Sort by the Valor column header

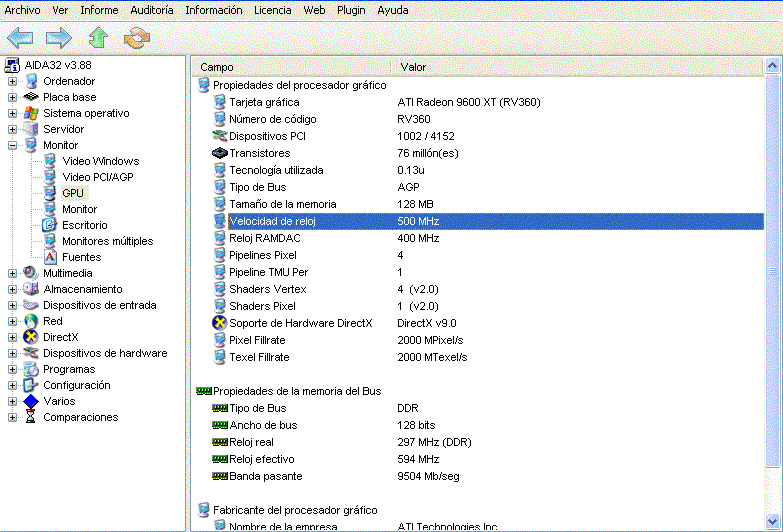point(577,67)
